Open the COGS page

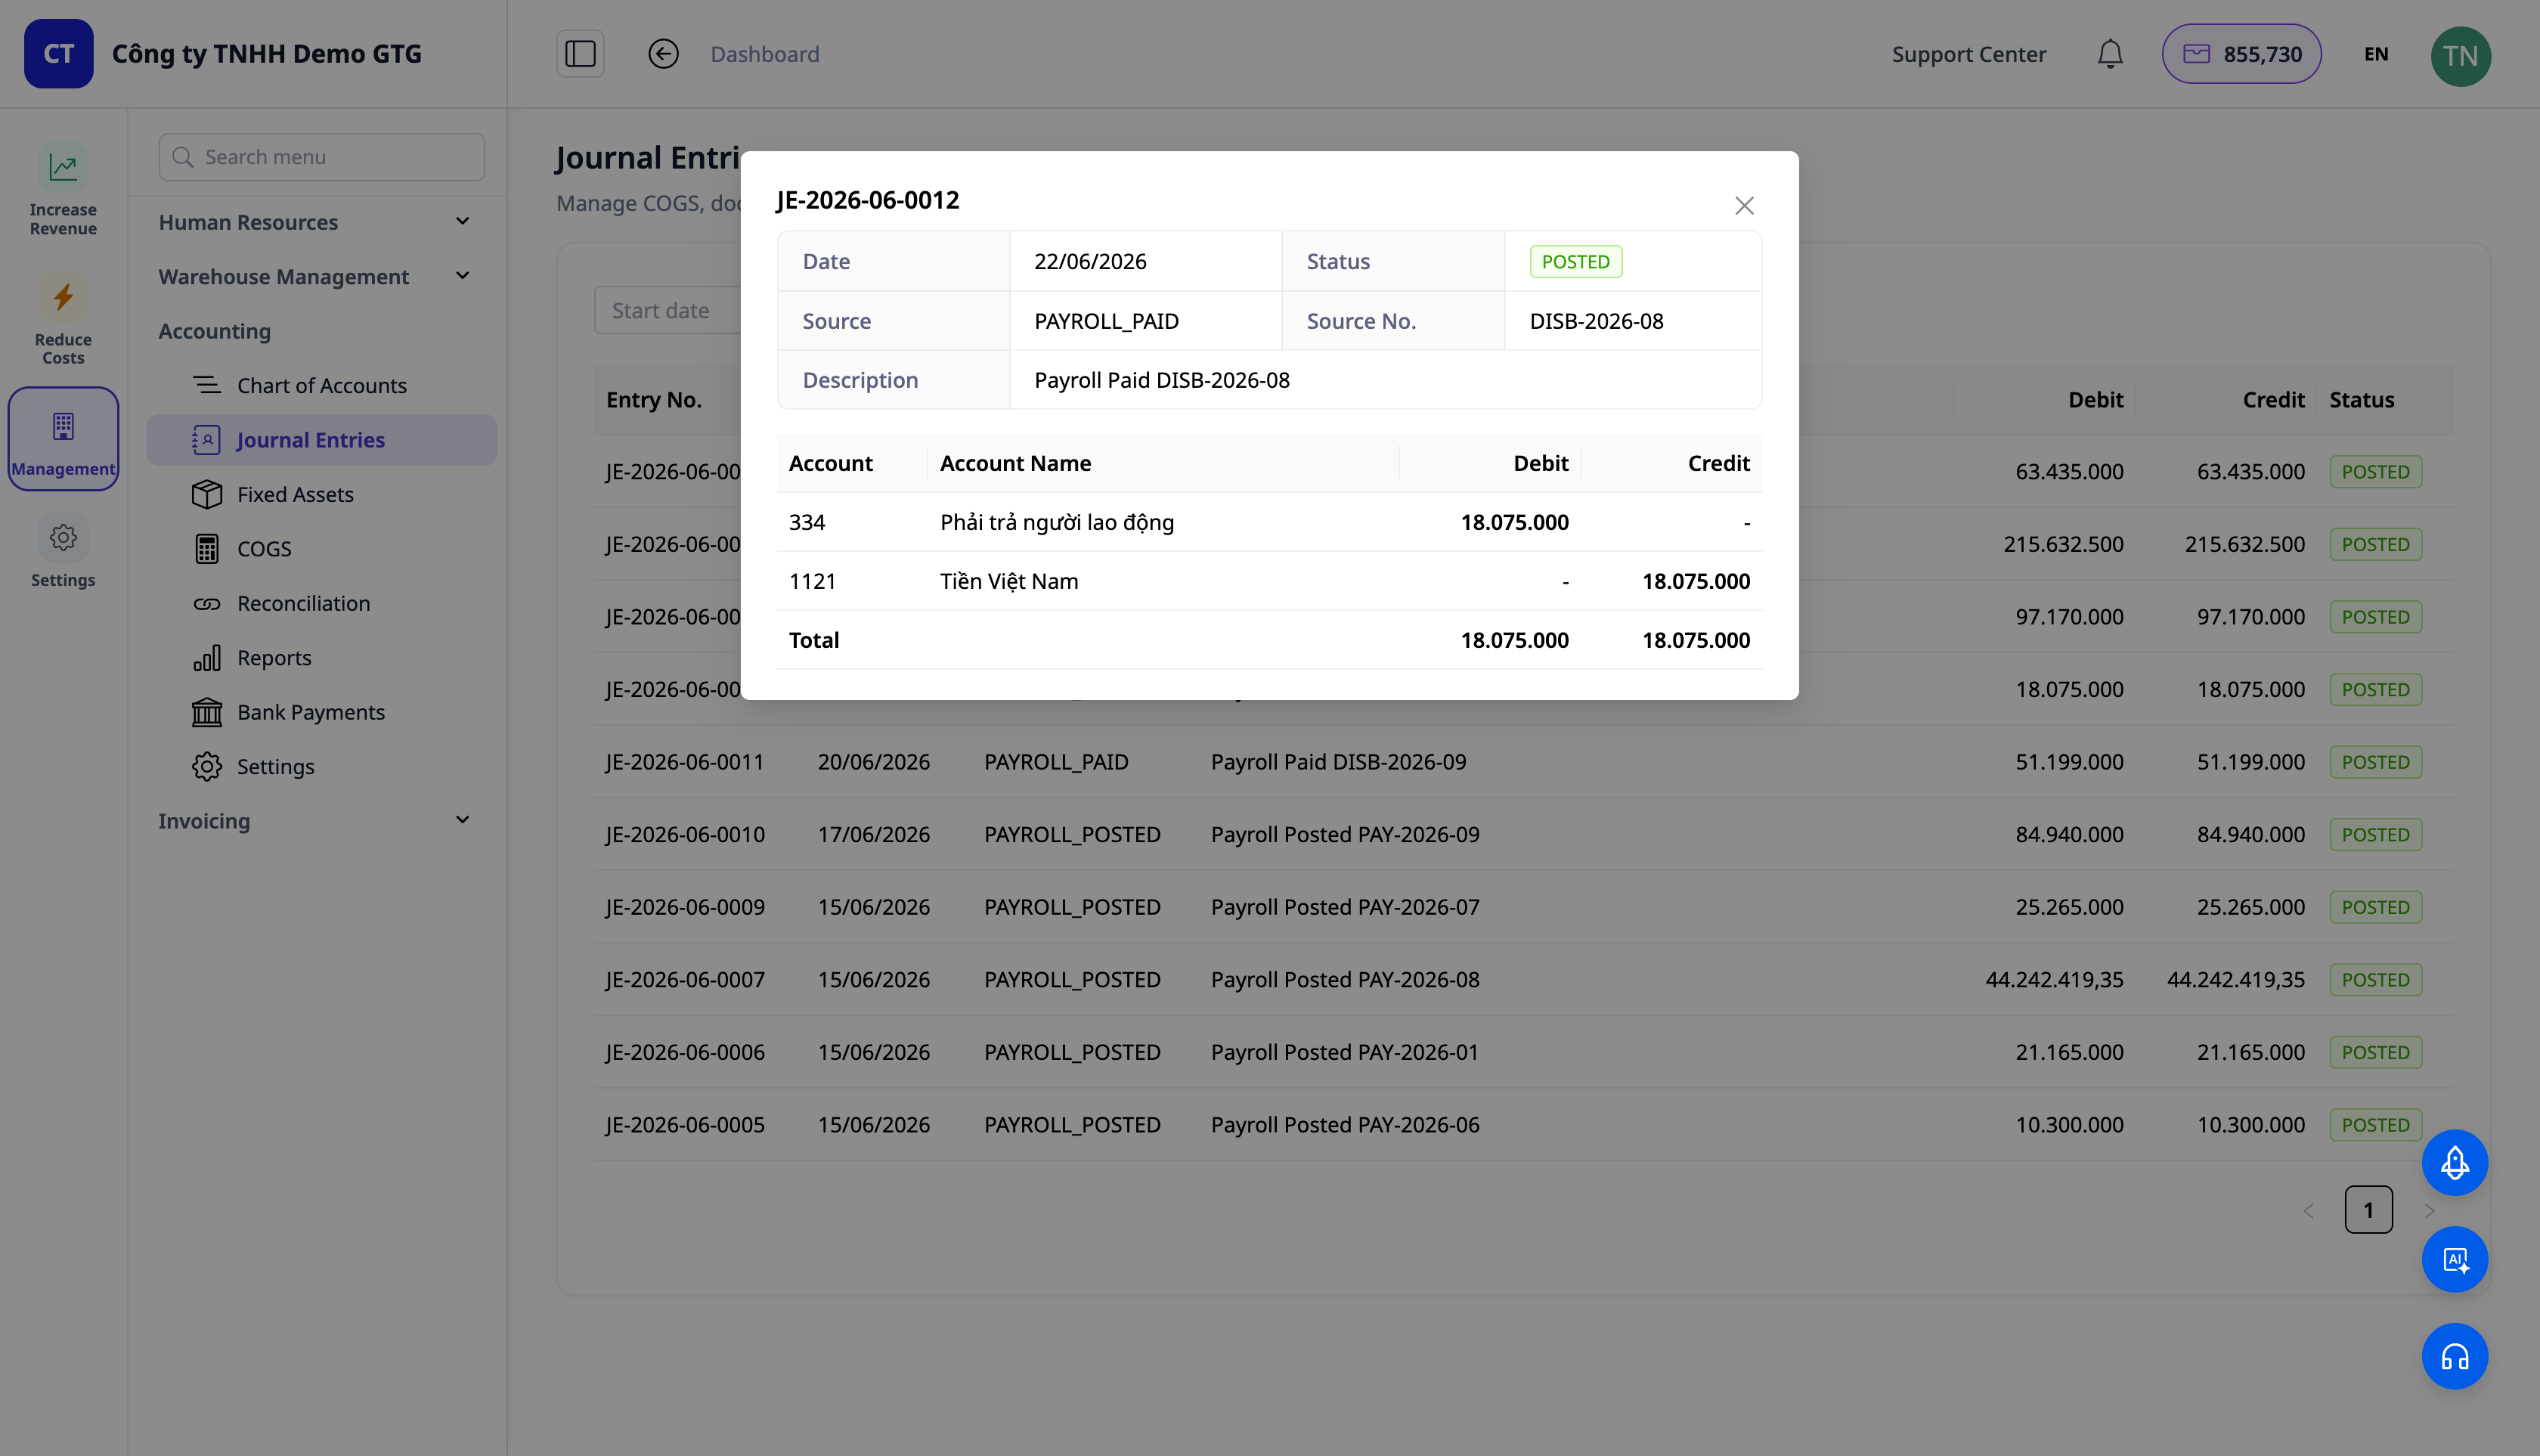321,549
